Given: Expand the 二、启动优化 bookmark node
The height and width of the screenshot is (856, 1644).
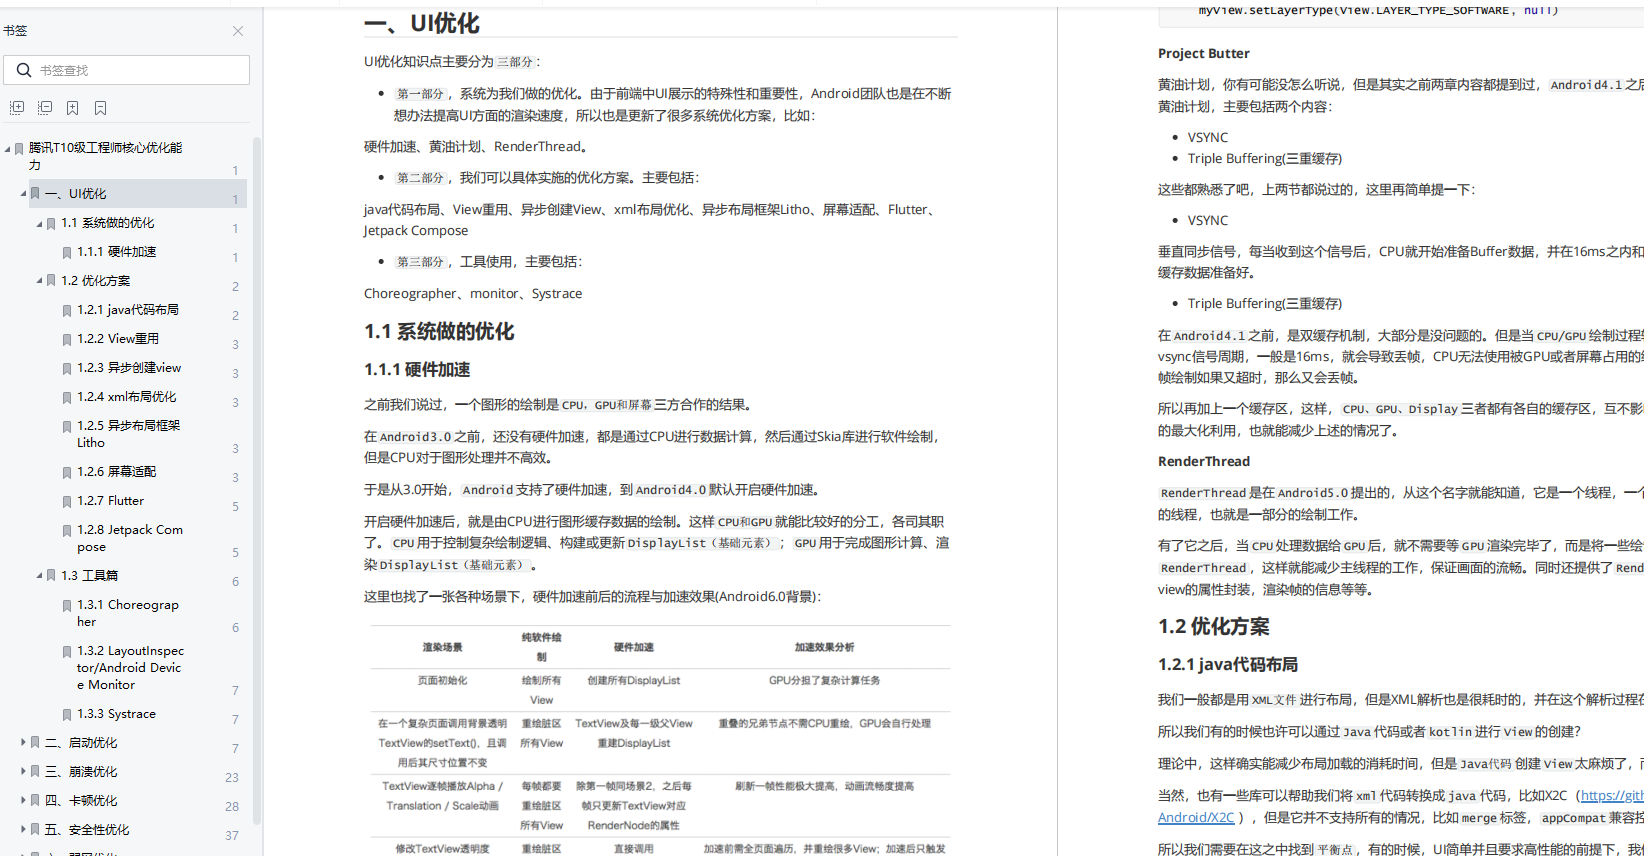Looking at the screenshot, I should pyautogui.click(x=23, y=743).
